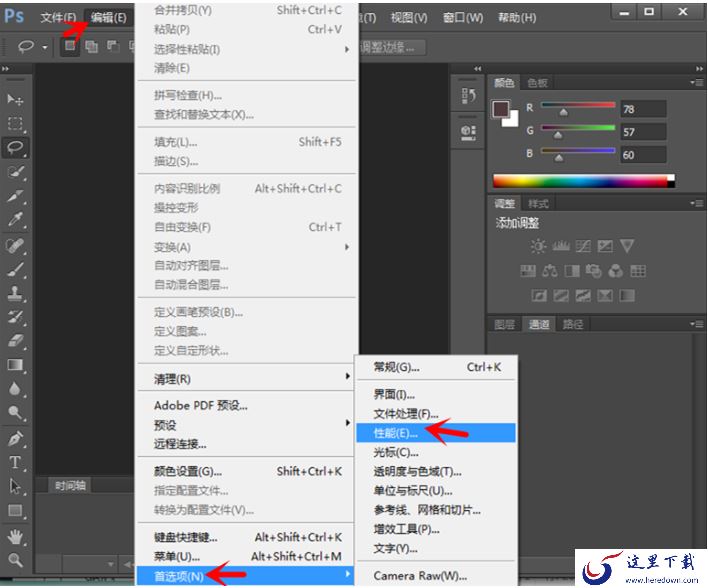Screen dimensions: 708x588
Task: Select the Zoom tool
Action: (x=15, y=560)
